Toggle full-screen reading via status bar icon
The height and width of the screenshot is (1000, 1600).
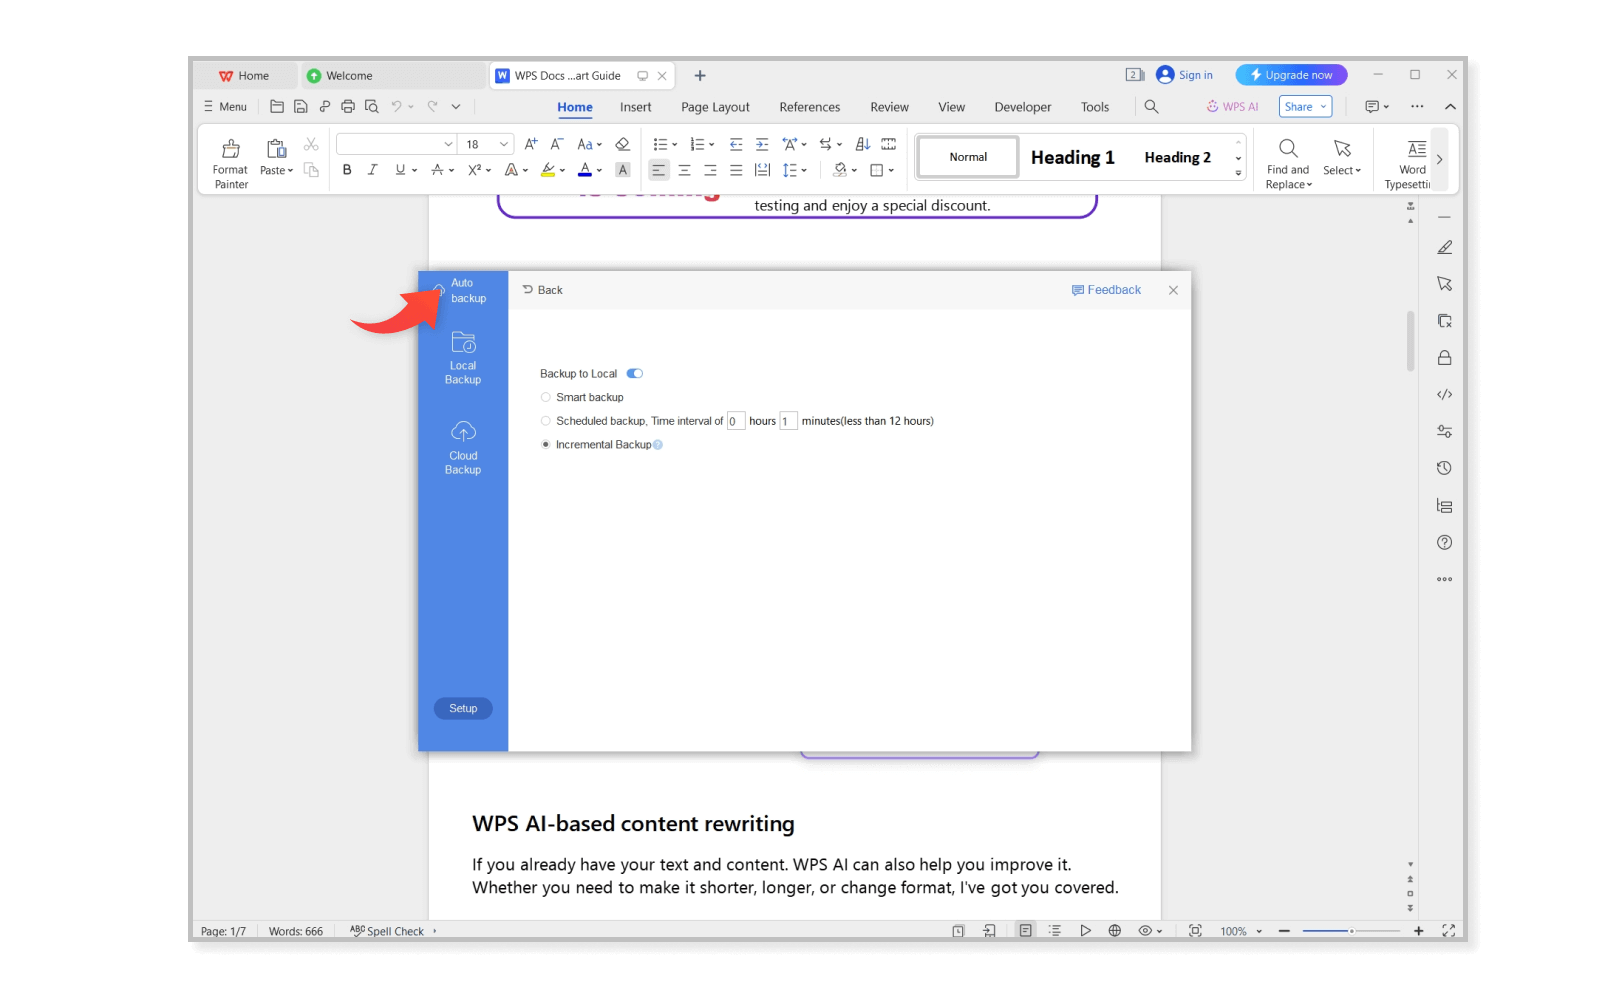[1448, 930]
